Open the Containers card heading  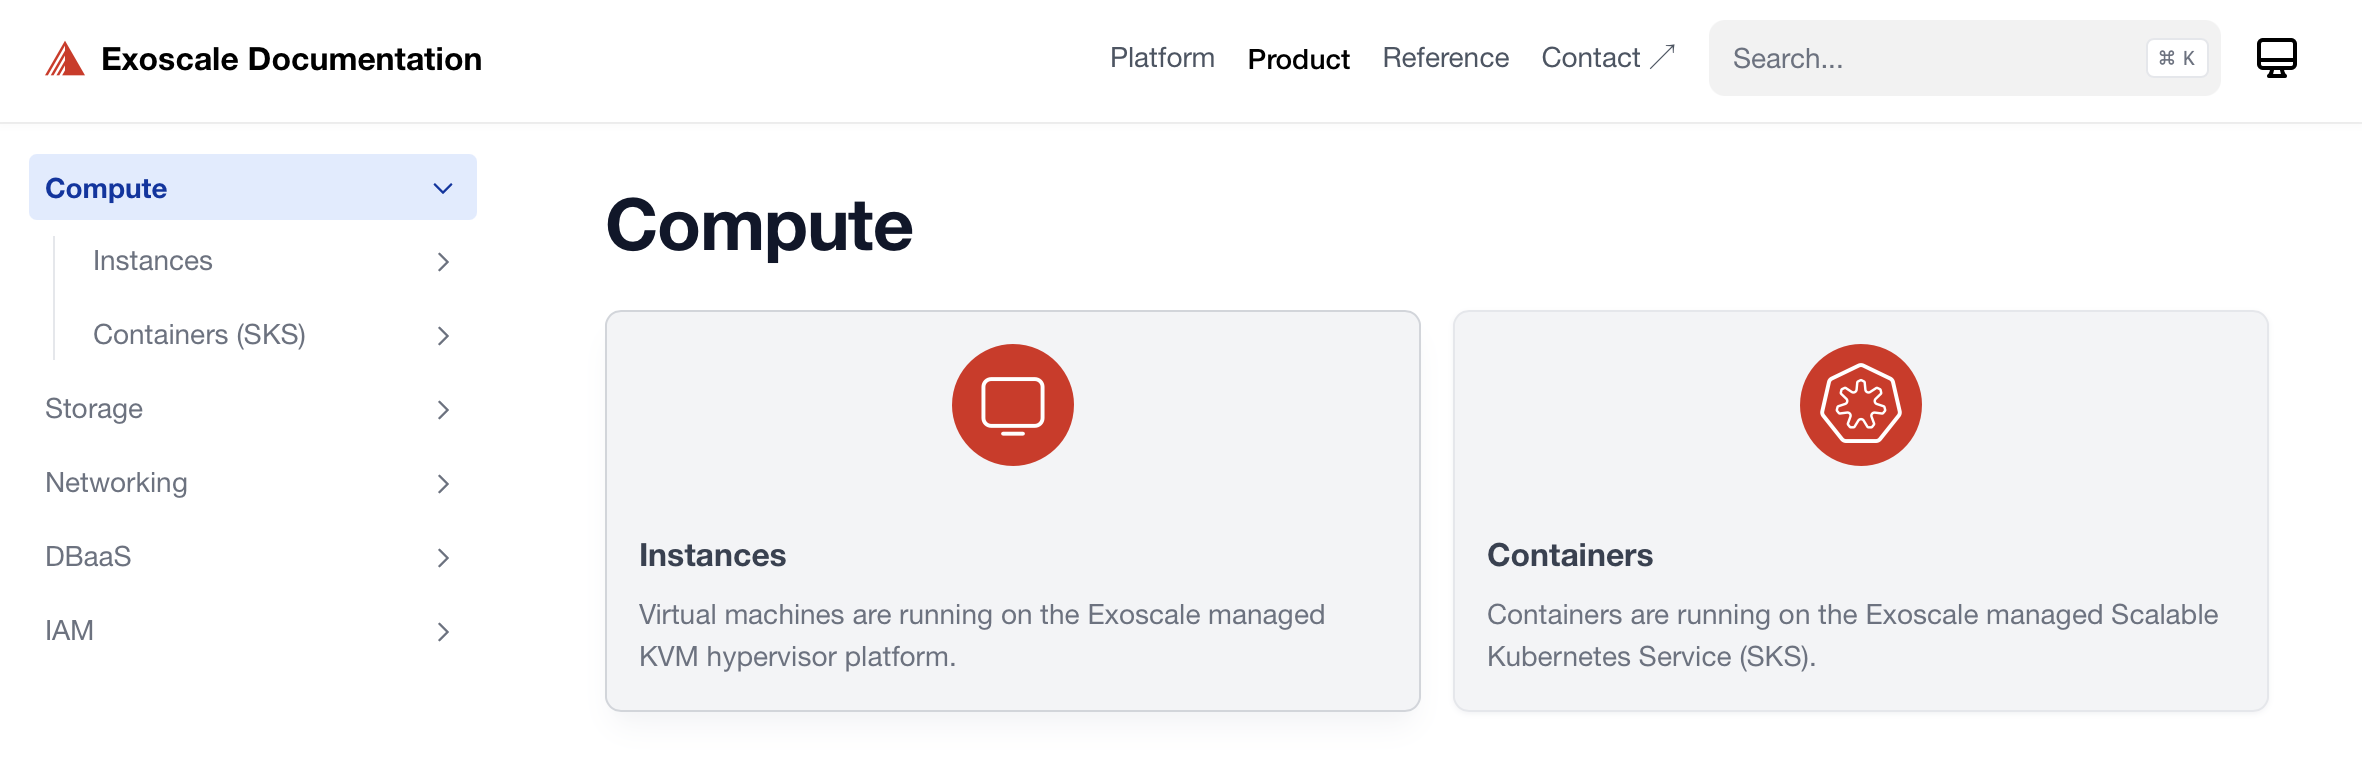click(1570, 555)
